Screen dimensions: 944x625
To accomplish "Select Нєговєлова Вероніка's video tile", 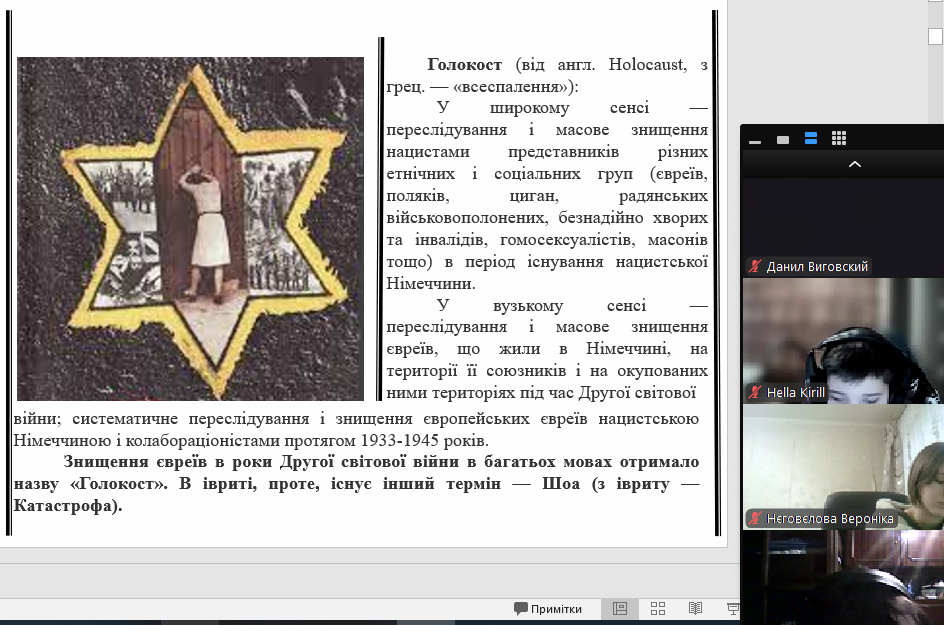I will tap(843, 467).
